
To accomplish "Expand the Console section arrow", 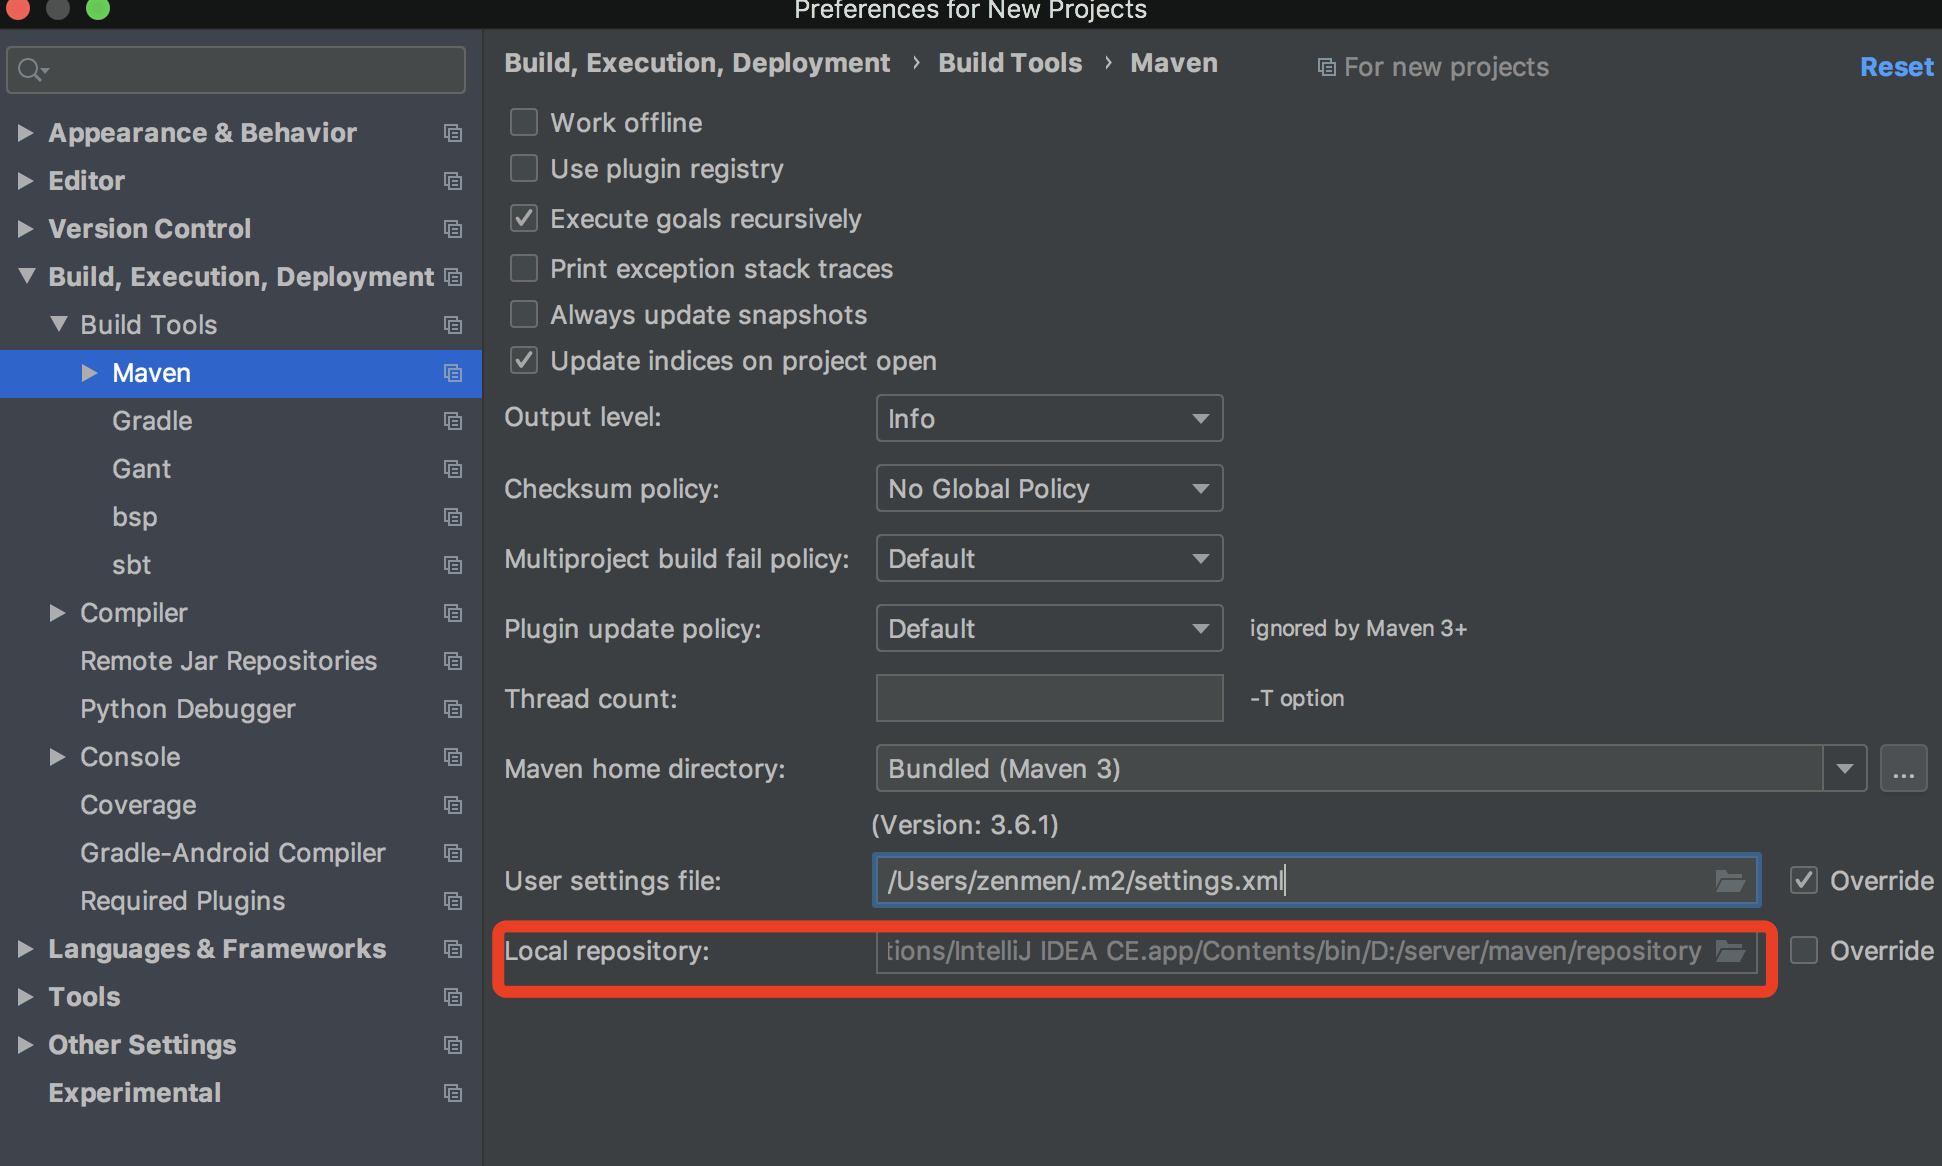I will point(58,757).
